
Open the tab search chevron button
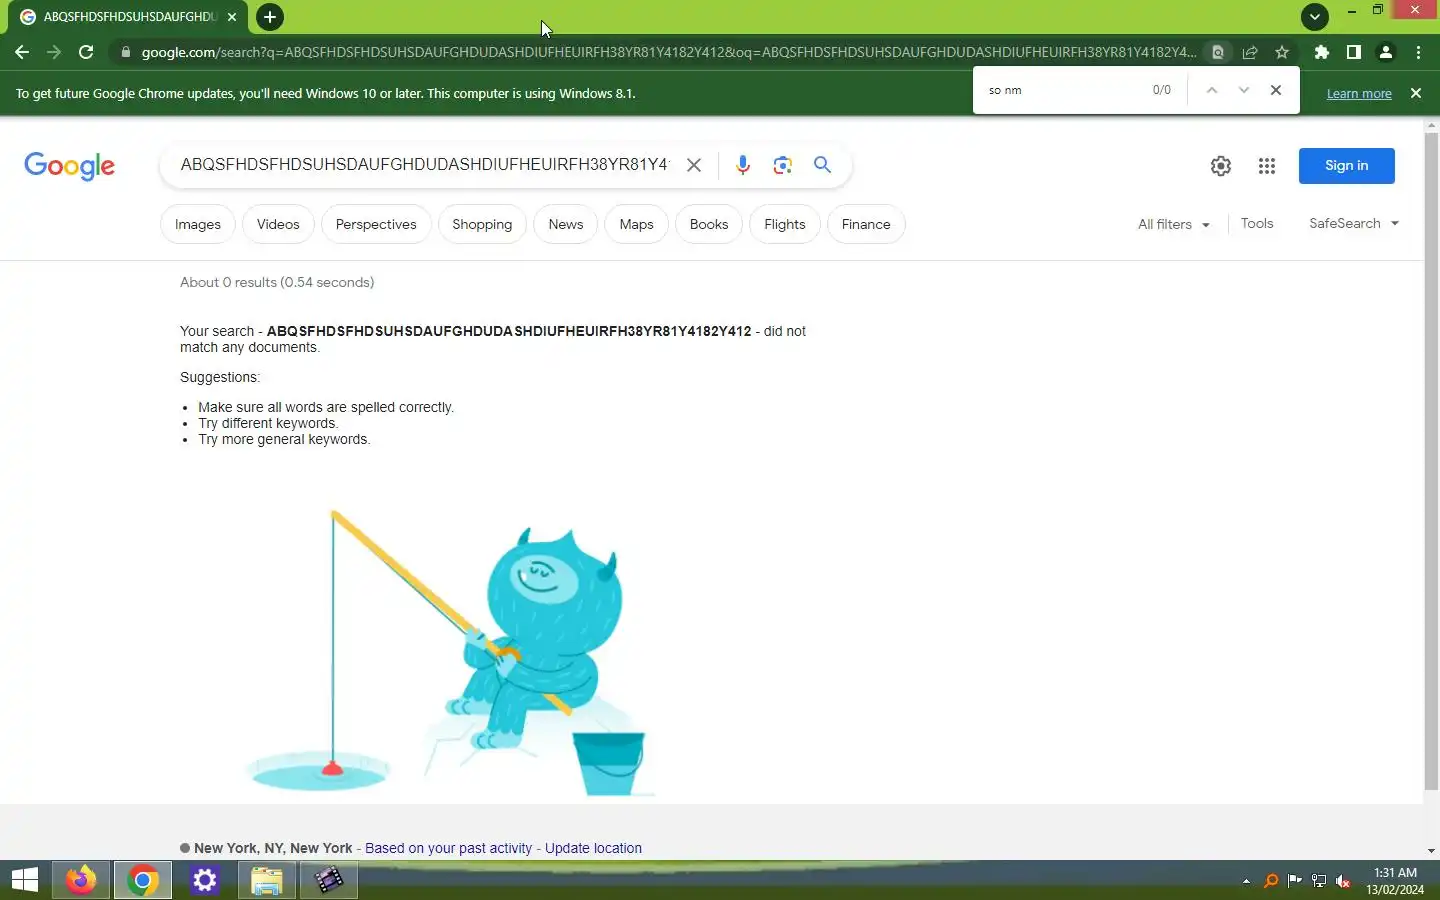click(x=1315, y=17)
